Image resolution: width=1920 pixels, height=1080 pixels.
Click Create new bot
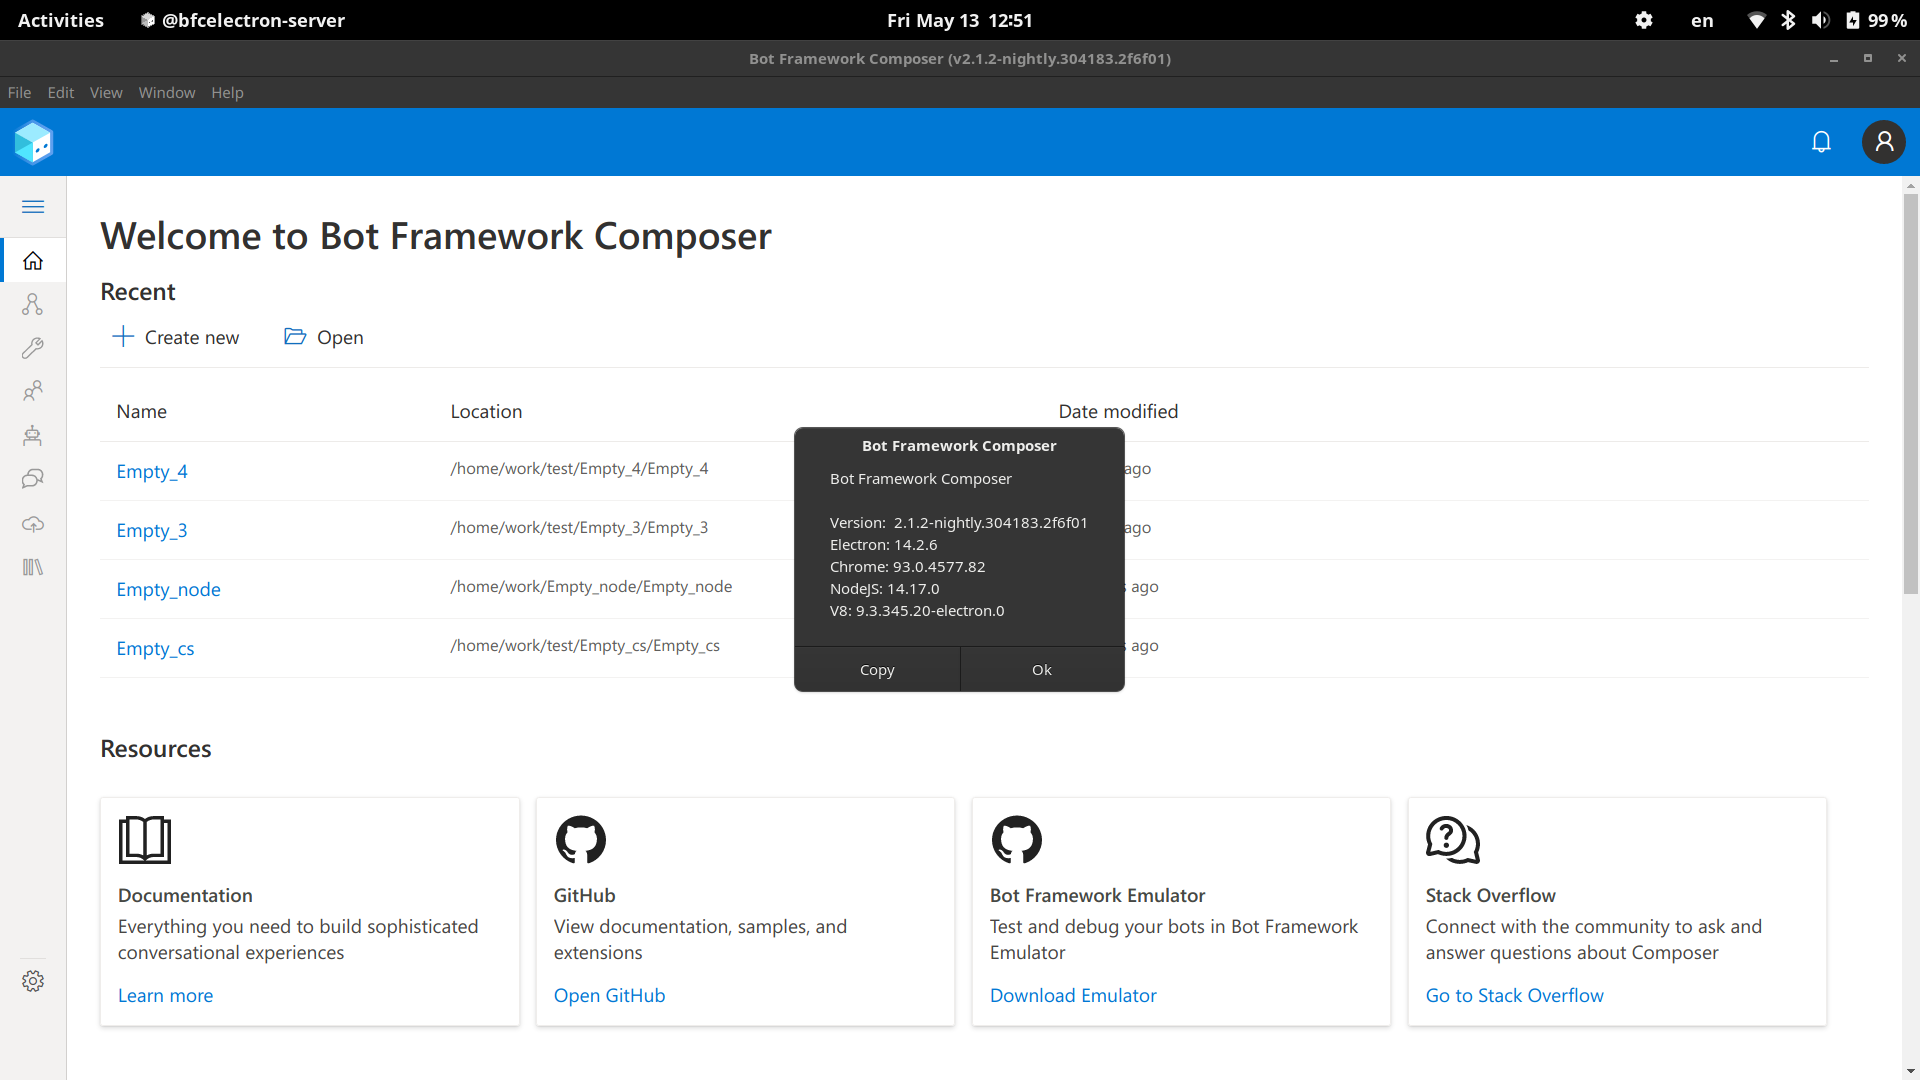176,337
